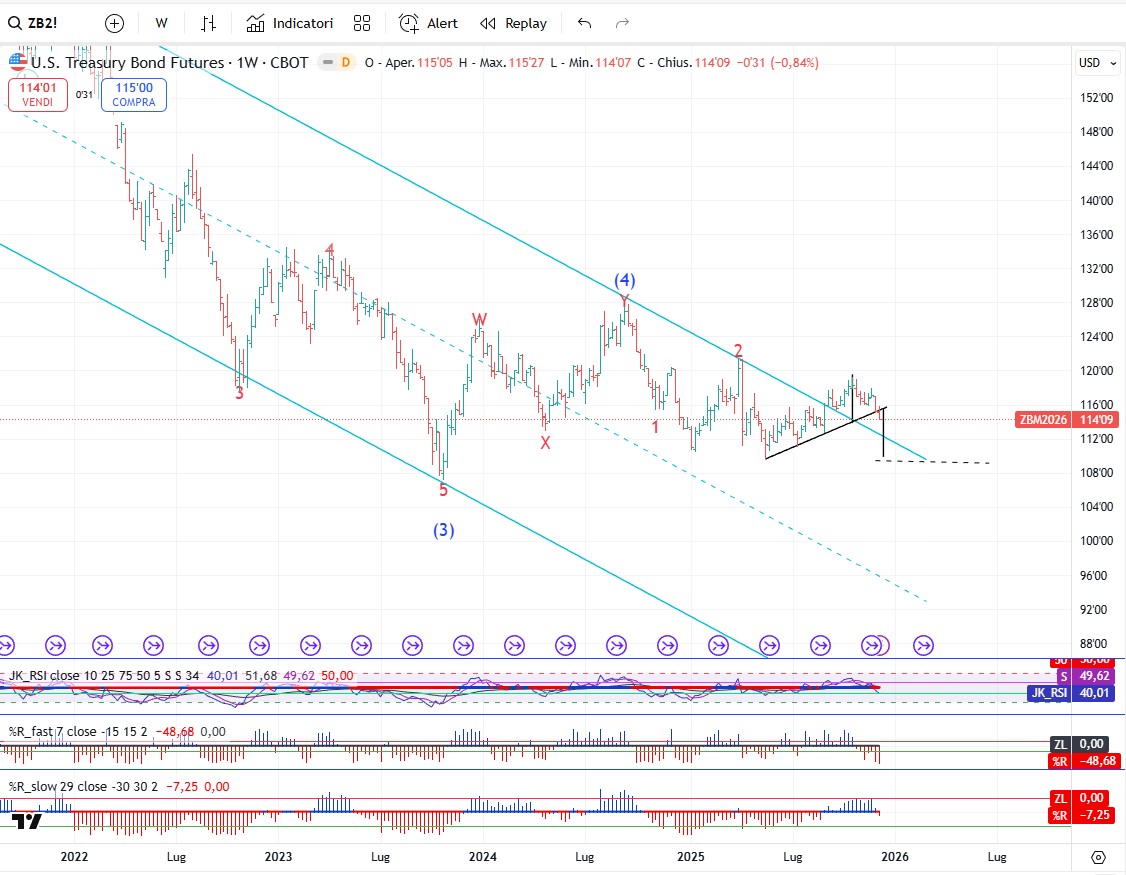
Task: Click the JK_RSI 40,01 scale label
Action: pyautogui.click(x=1072, y=693)
